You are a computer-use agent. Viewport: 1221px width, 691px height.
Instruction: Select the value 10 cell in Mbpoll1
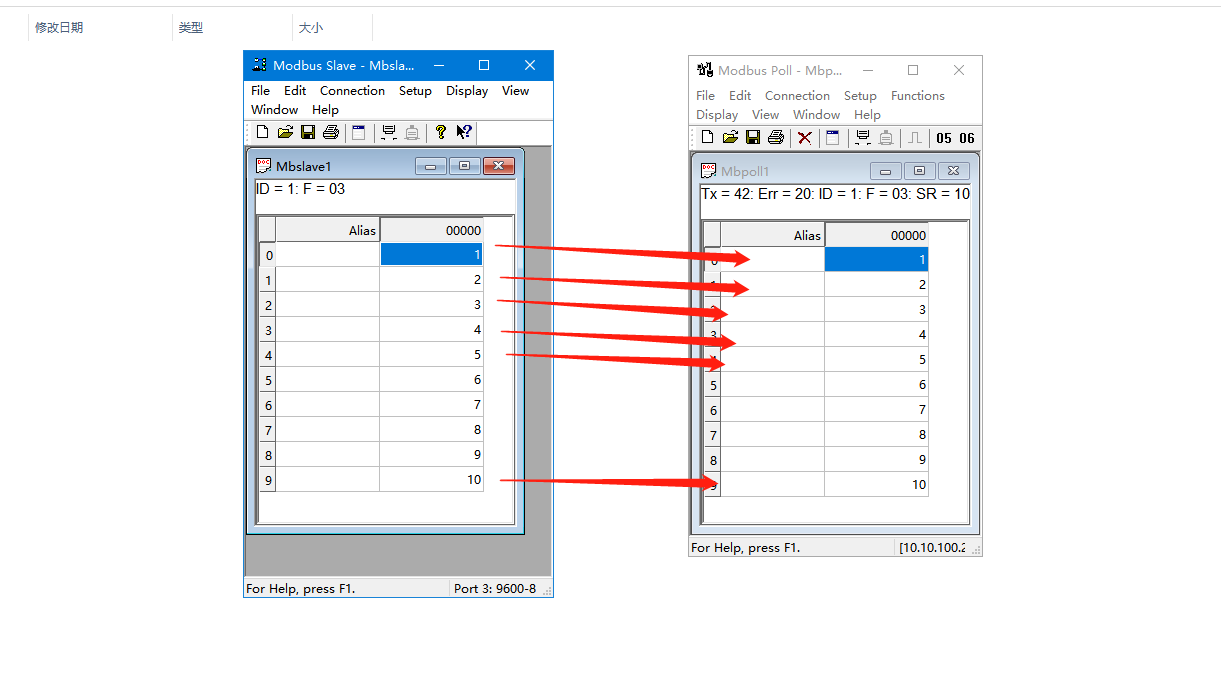876,485
